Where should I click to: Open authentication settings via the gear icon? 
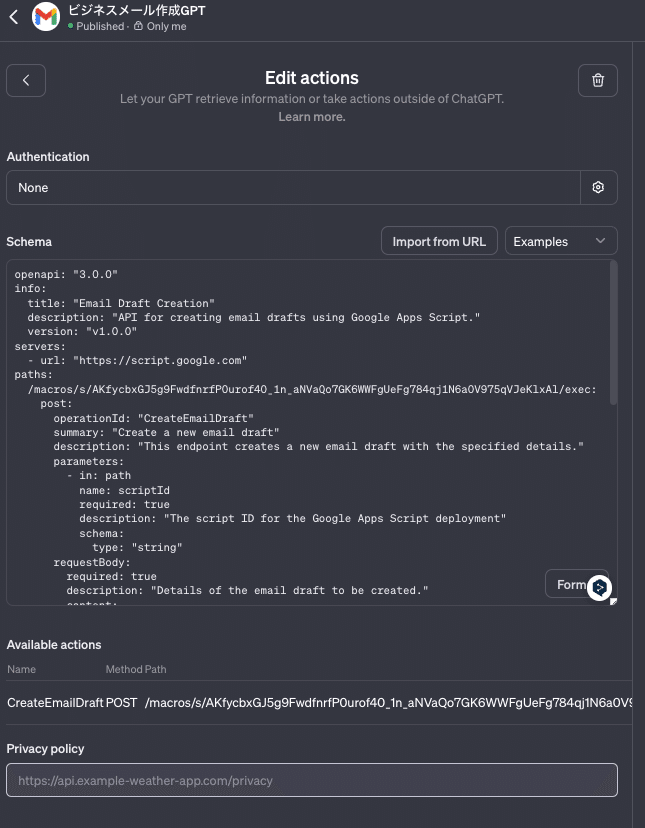[x=598, y=187]
